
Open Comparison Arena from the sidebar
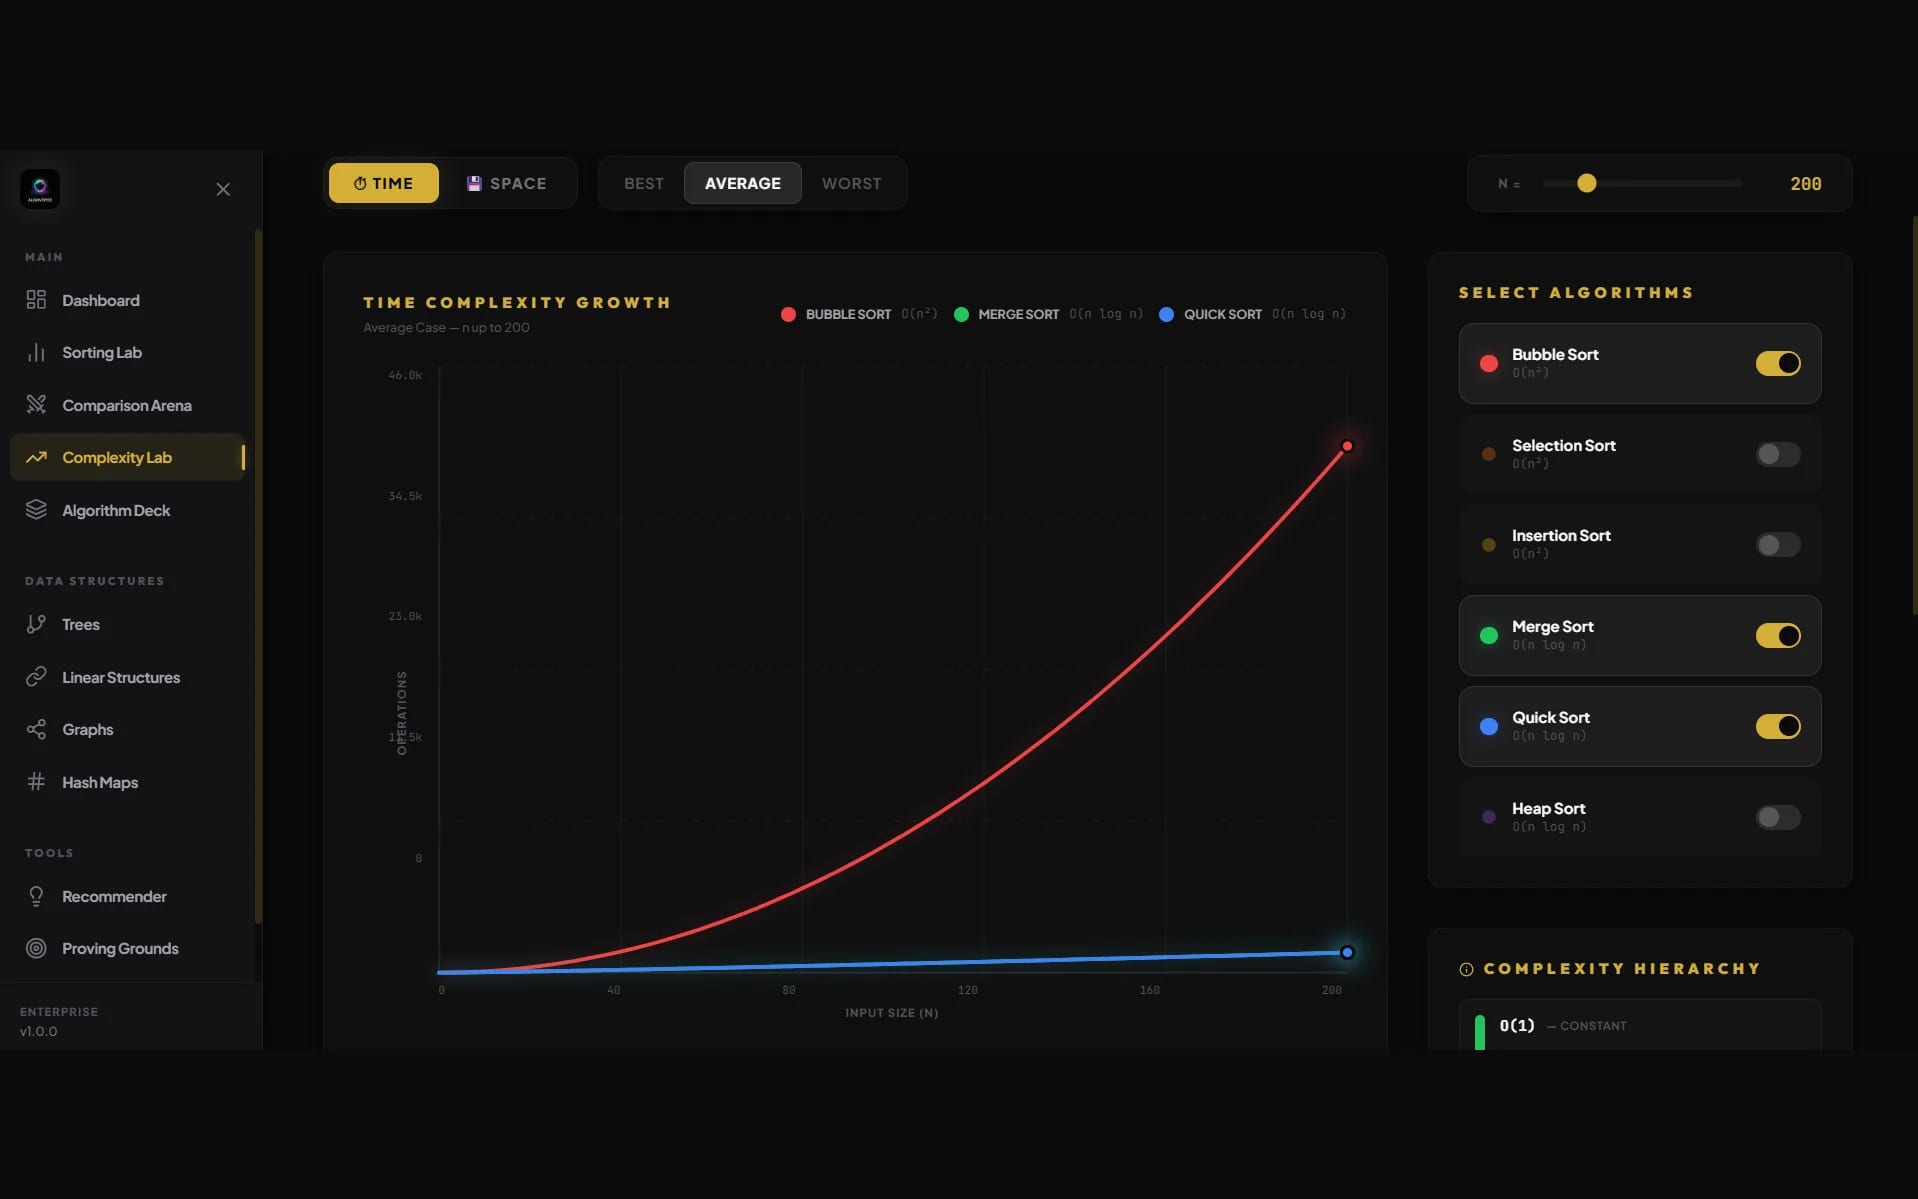click(127, 405)
